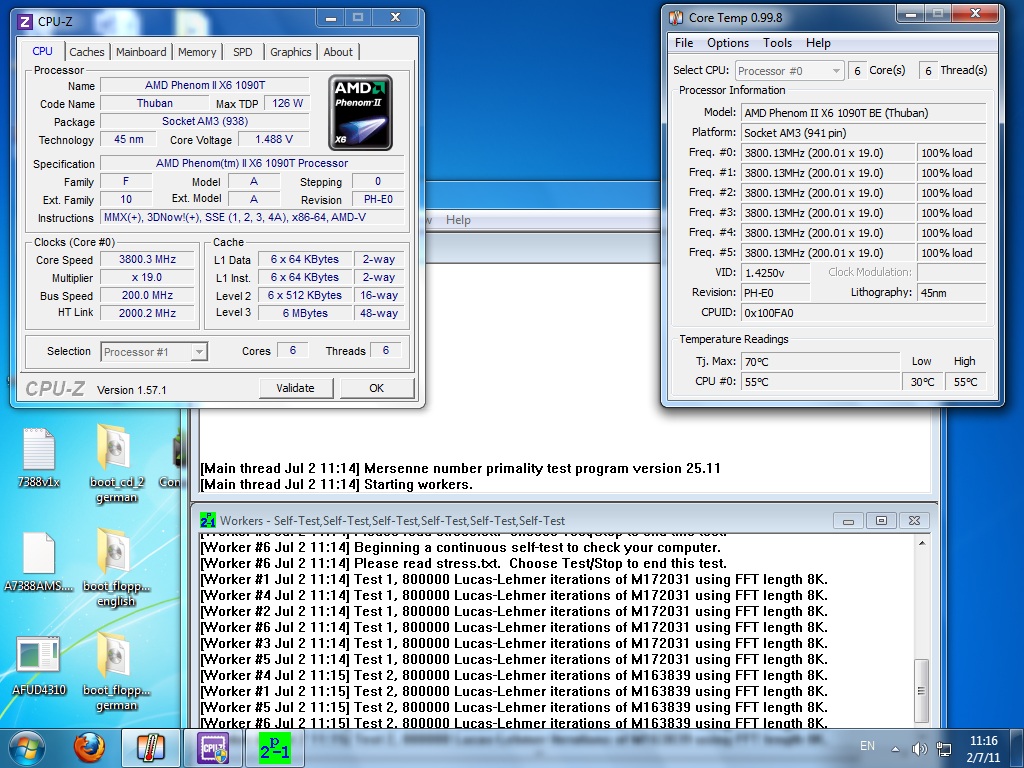The width and height of the screenshot is (1024, 768).
Task: Switch to the Caches tab
Action: pos(87,52)
